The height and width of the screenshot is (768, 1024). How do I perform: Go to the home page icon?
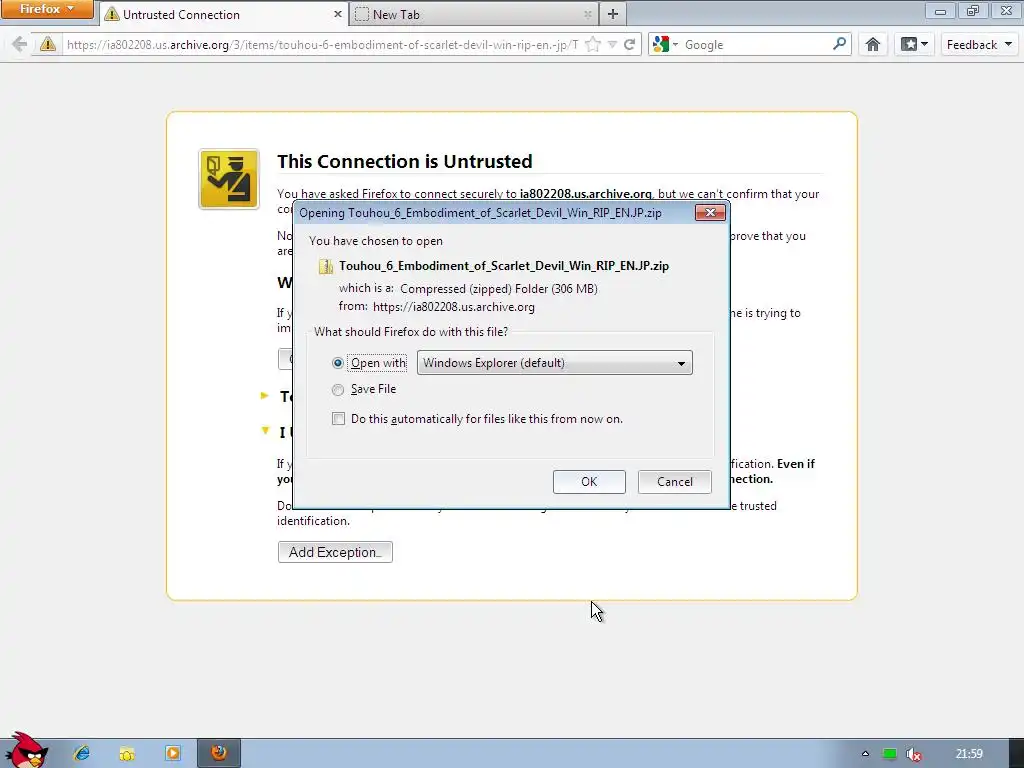click(x=872, y=44)
